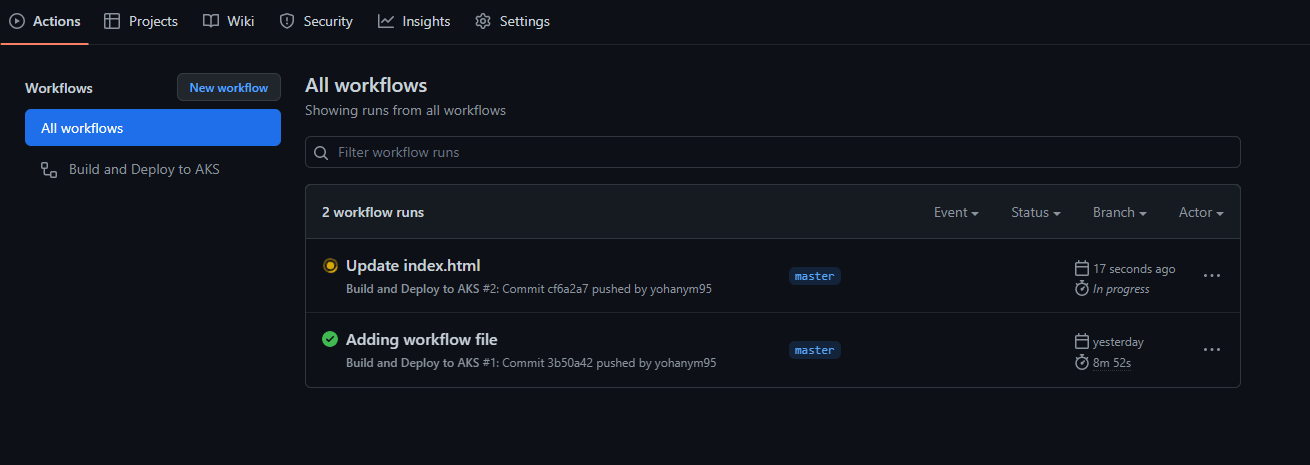
Task: Click the search magnifier icon in filter box
Action: pos(321,153)
